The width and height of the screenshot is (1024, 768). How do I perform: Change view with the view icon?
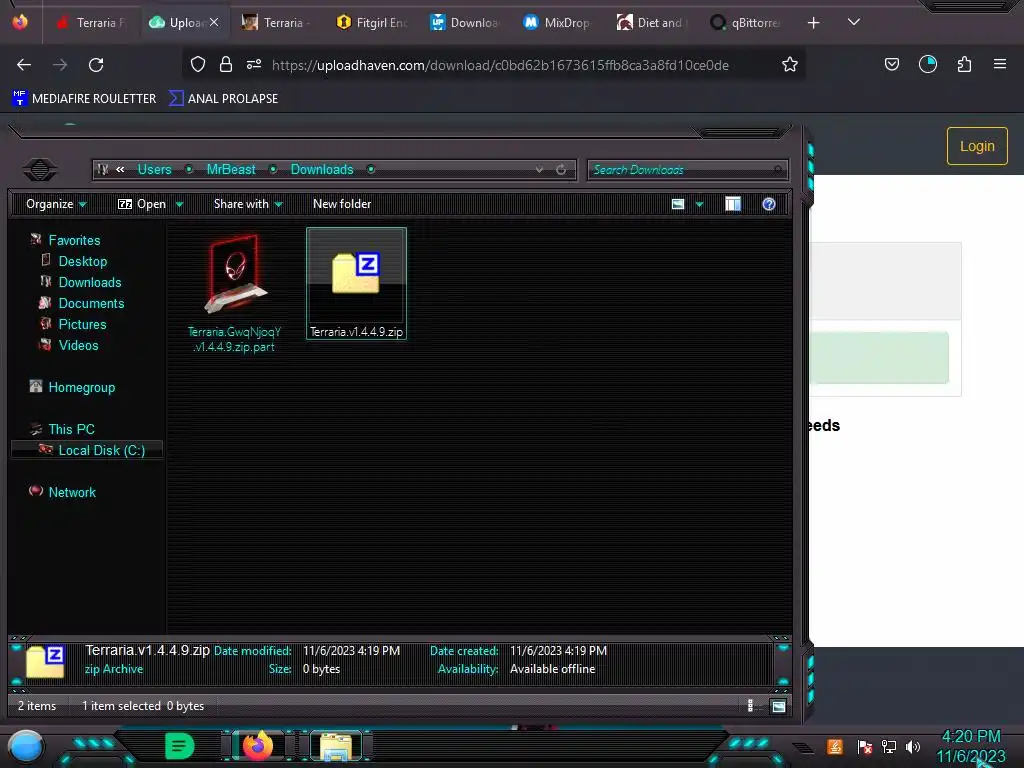pyautogui.click(x=678, y=204)
